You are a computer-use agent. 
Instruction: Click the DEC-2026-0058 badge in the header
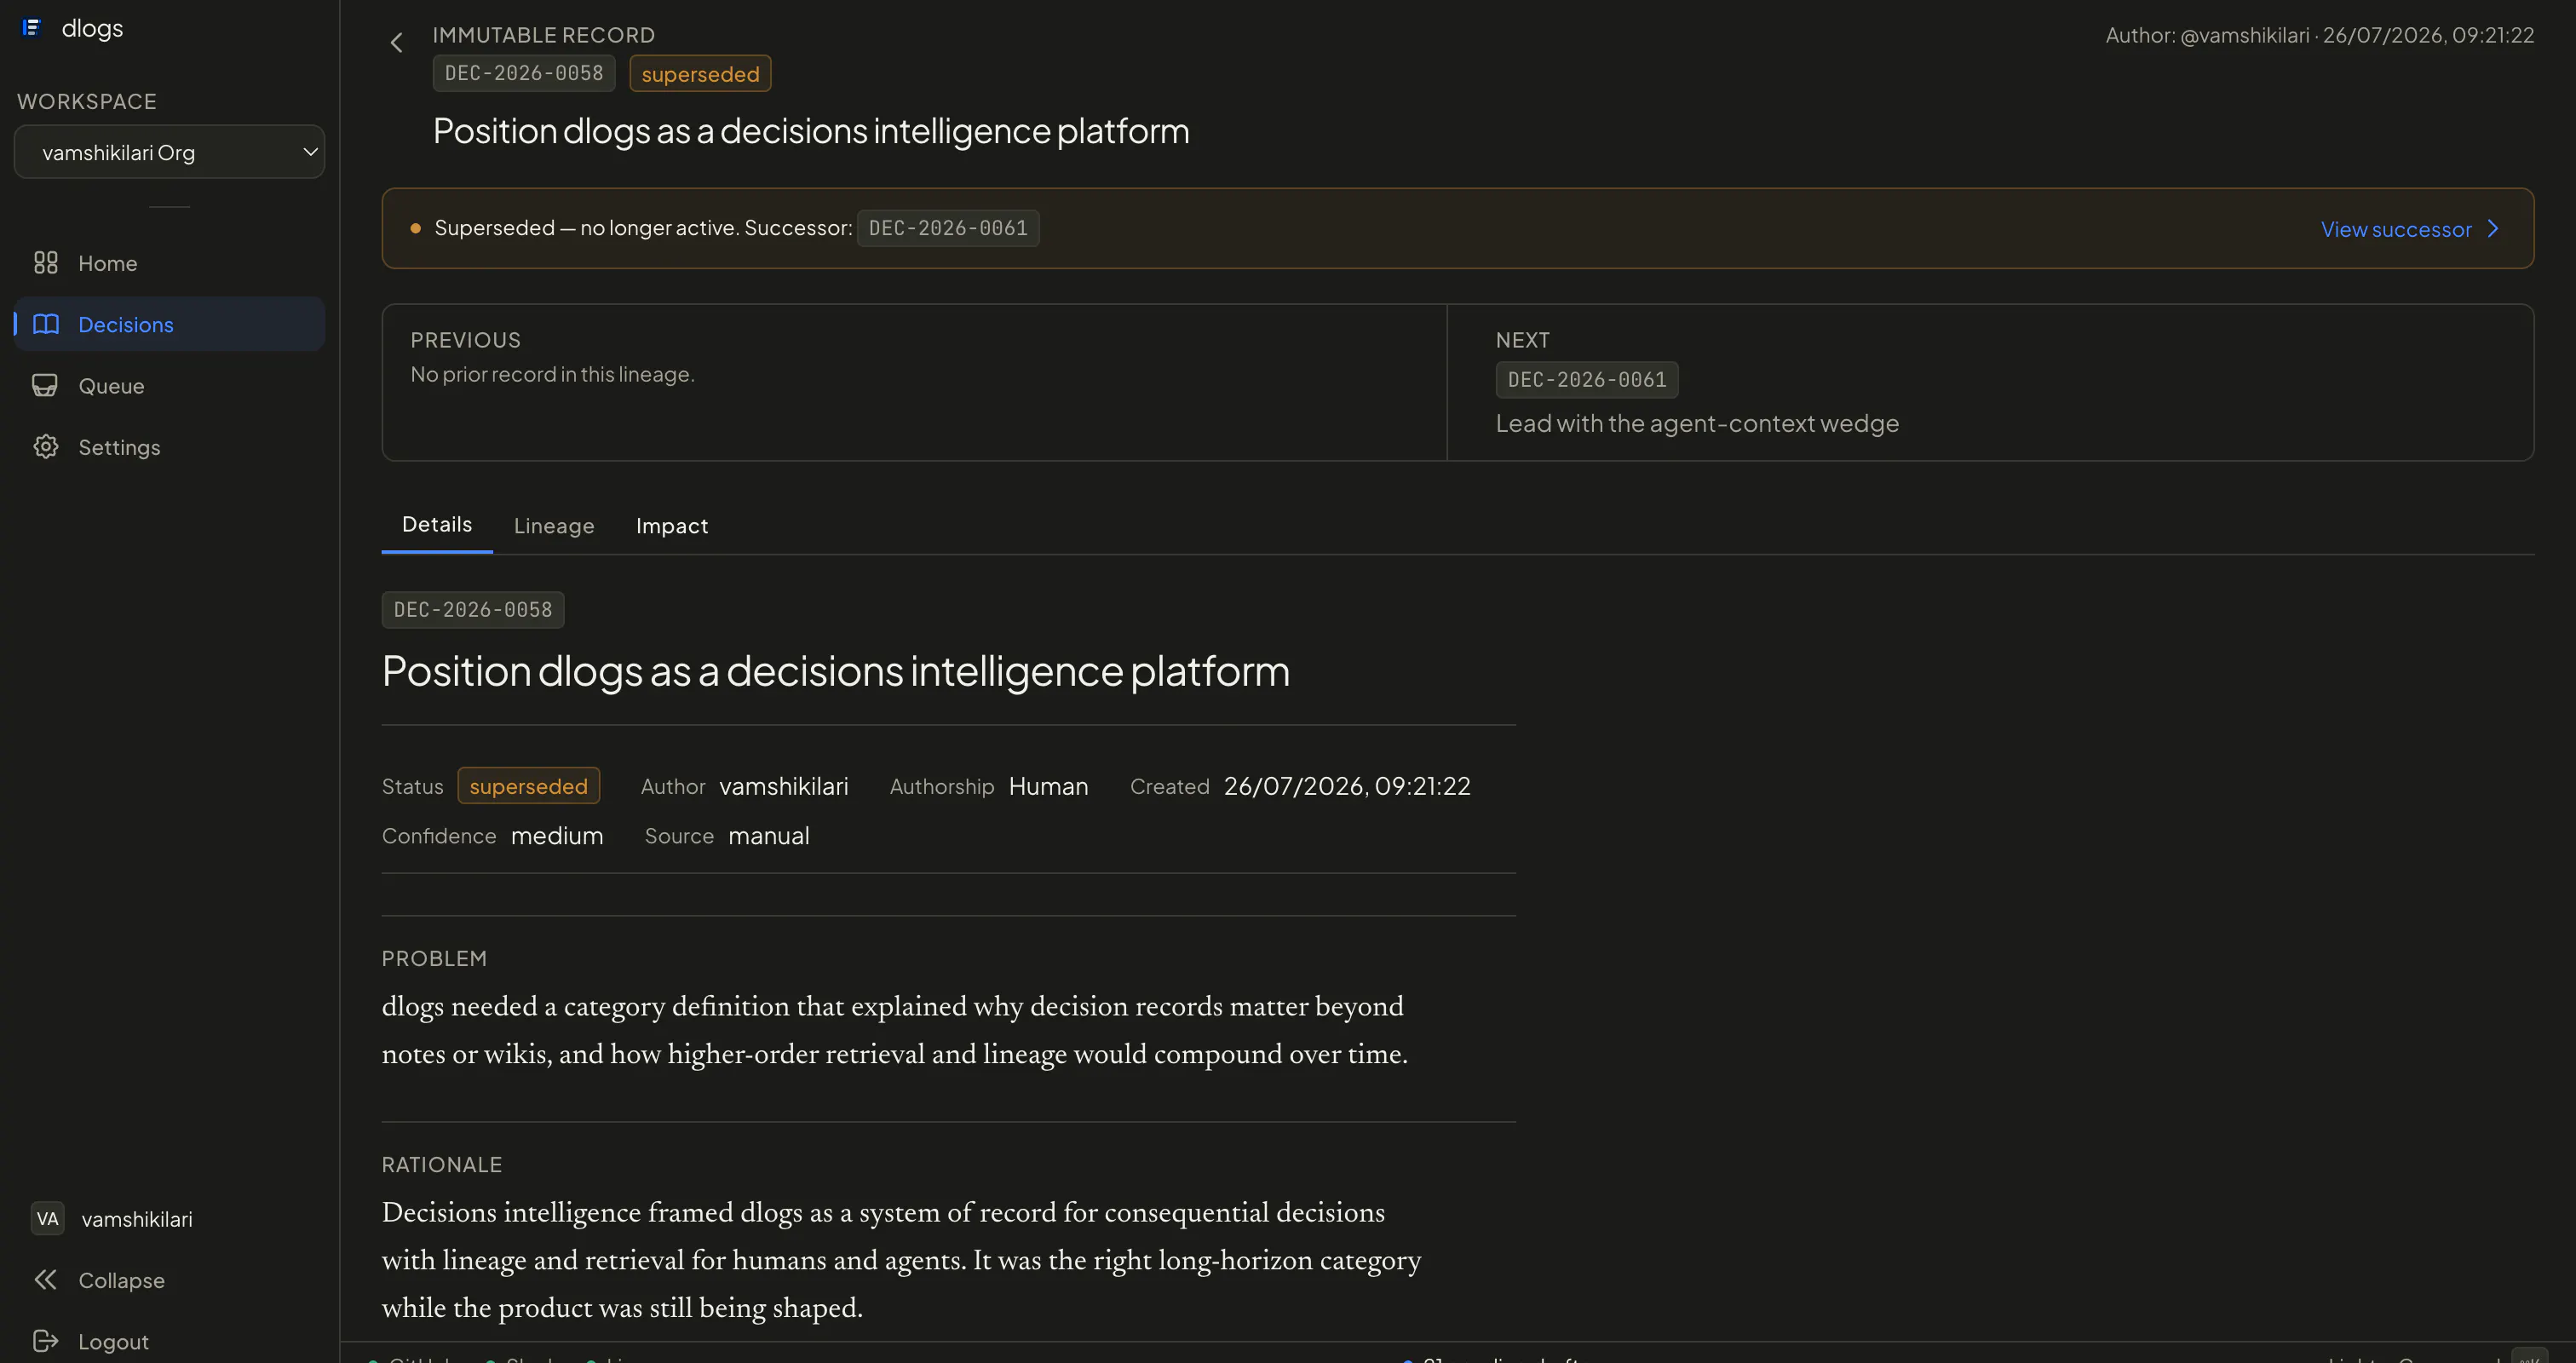pyautogui.click(x=524, y=73)
